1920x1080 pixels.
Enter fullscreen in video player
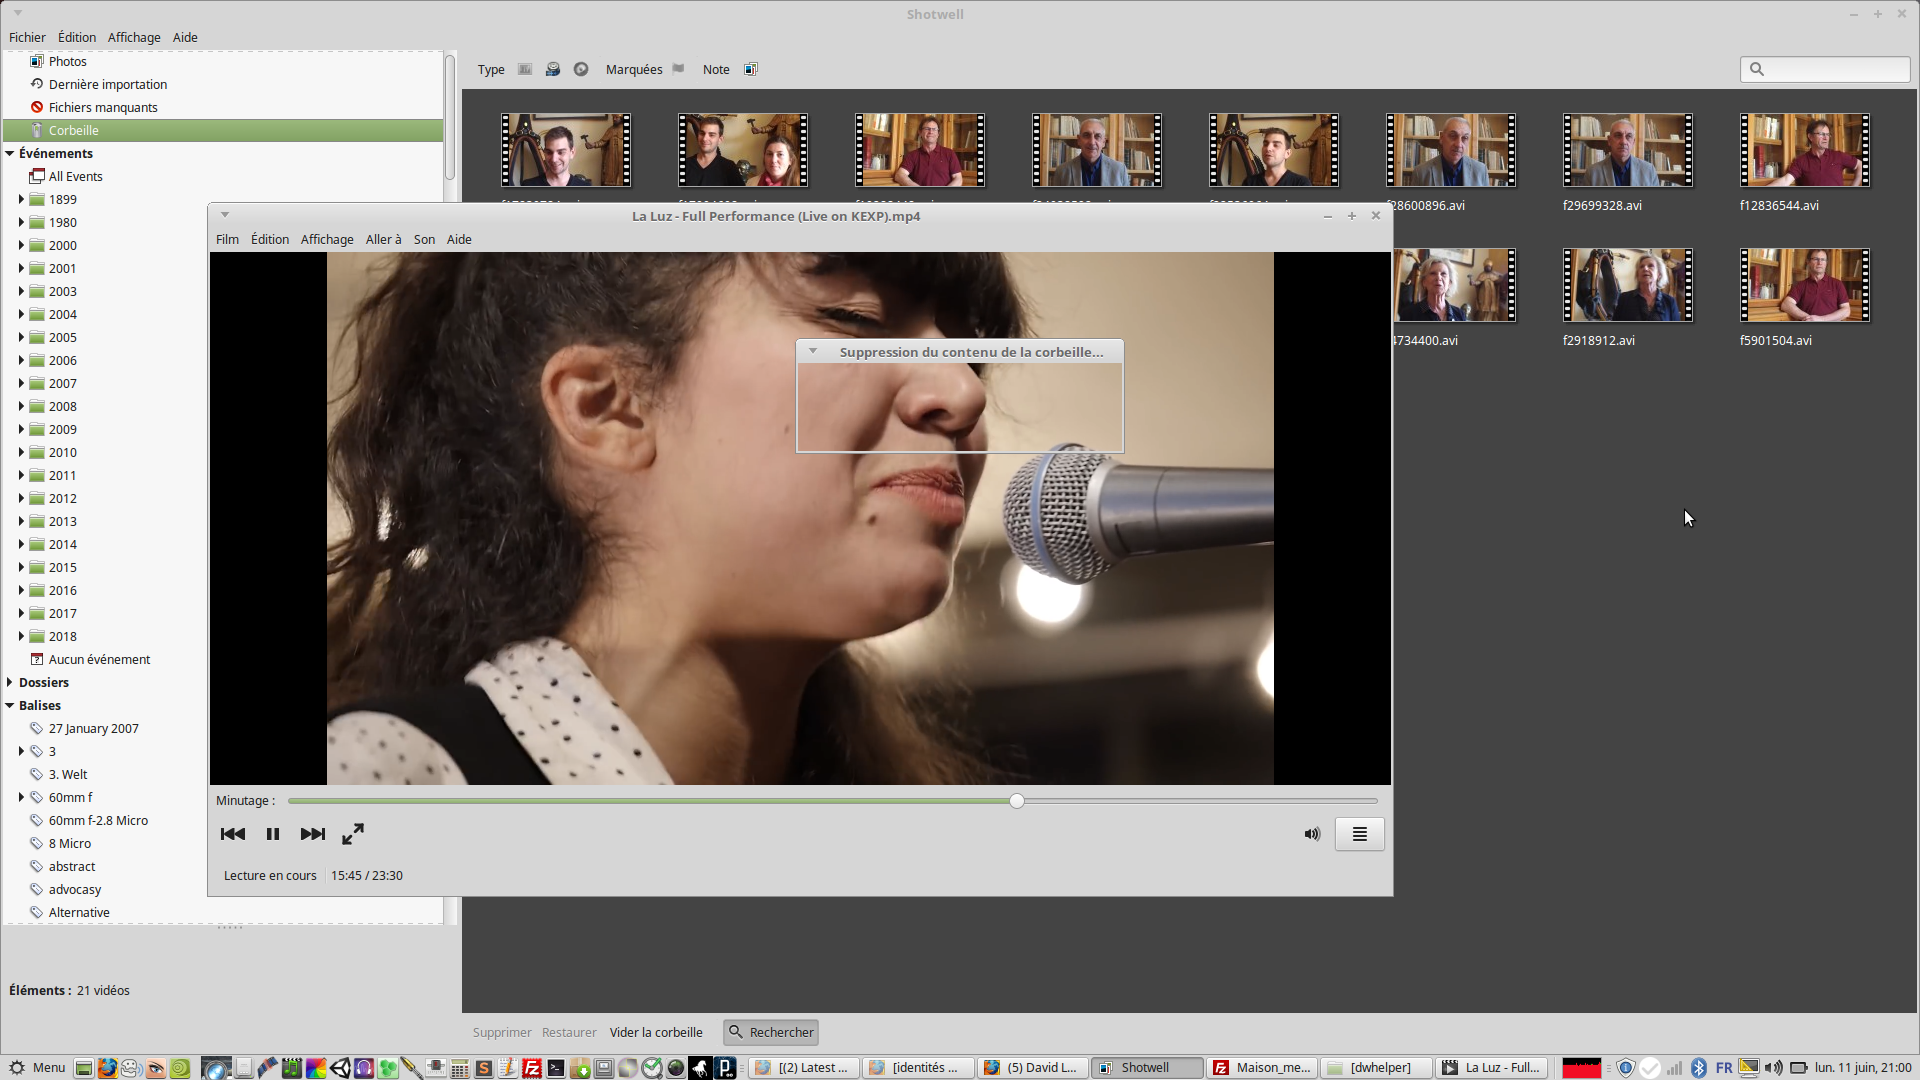[x=353, y=834]
